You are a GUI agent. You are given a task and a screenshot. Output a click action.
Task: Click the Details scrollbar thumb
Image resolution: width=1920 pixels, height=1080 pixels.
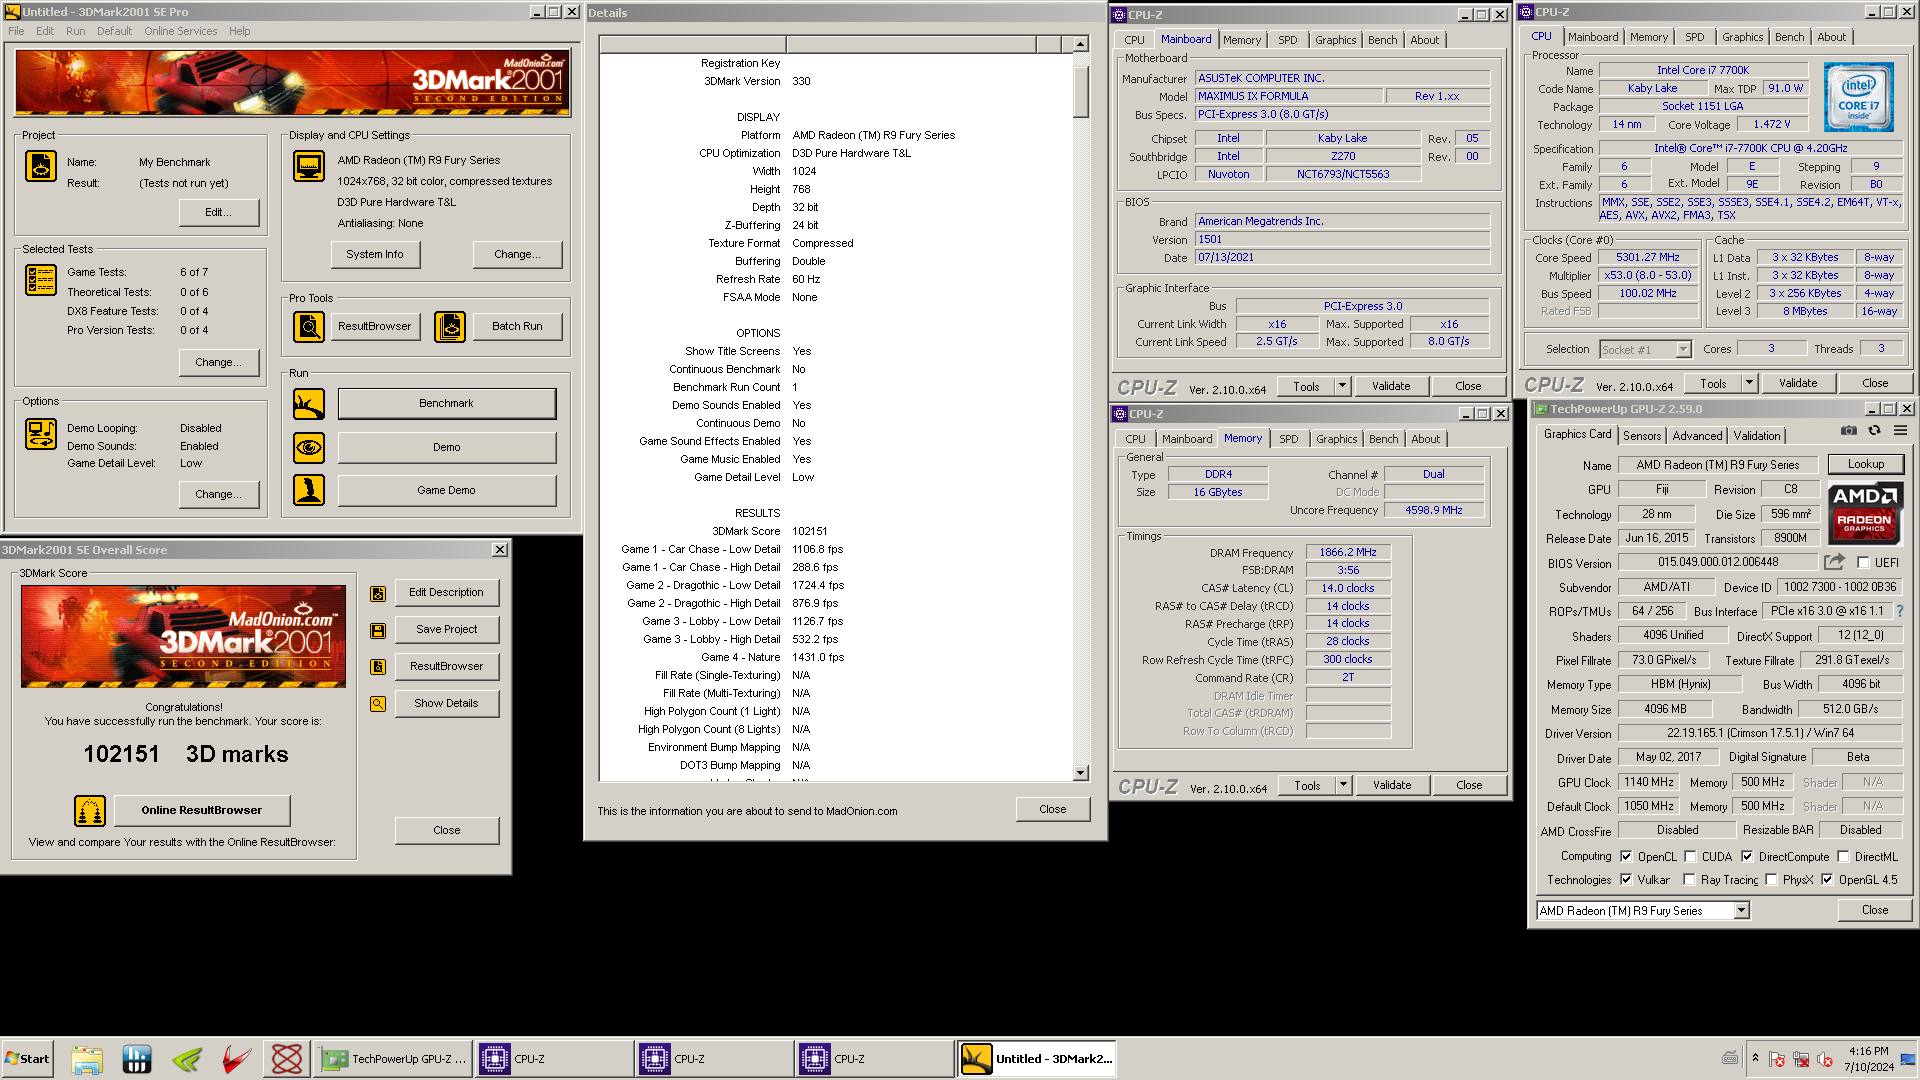[x=1080, y=91]
